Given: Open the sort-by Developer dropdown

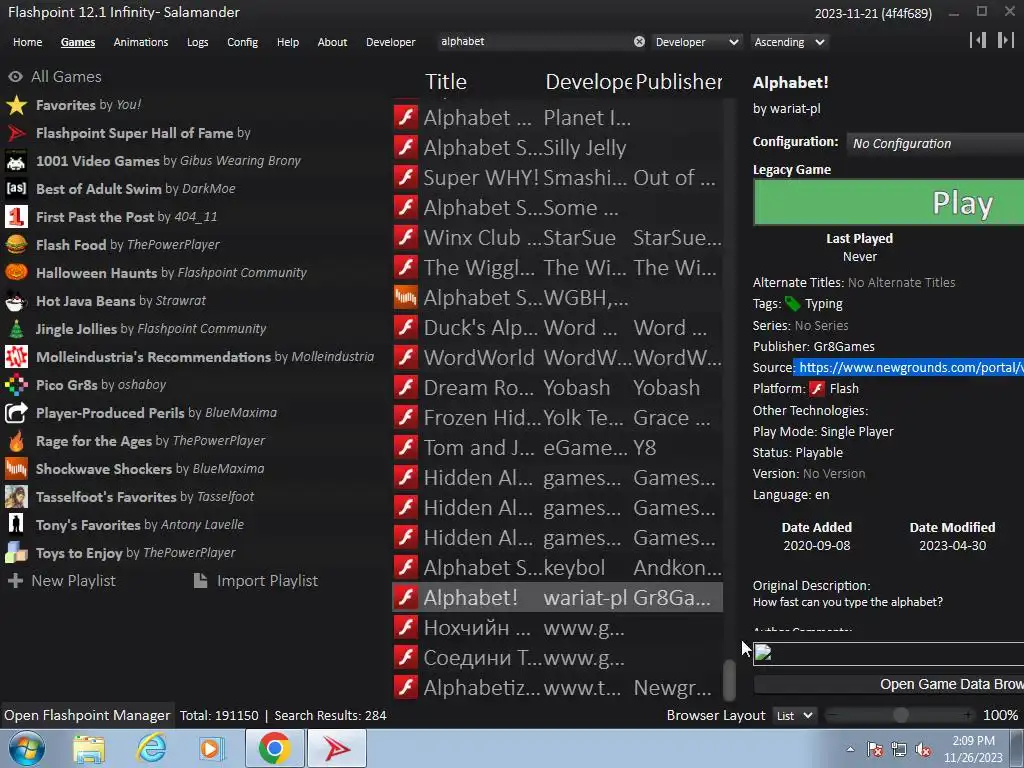Looking at the screenshot, I should click(x=697, y=42).
